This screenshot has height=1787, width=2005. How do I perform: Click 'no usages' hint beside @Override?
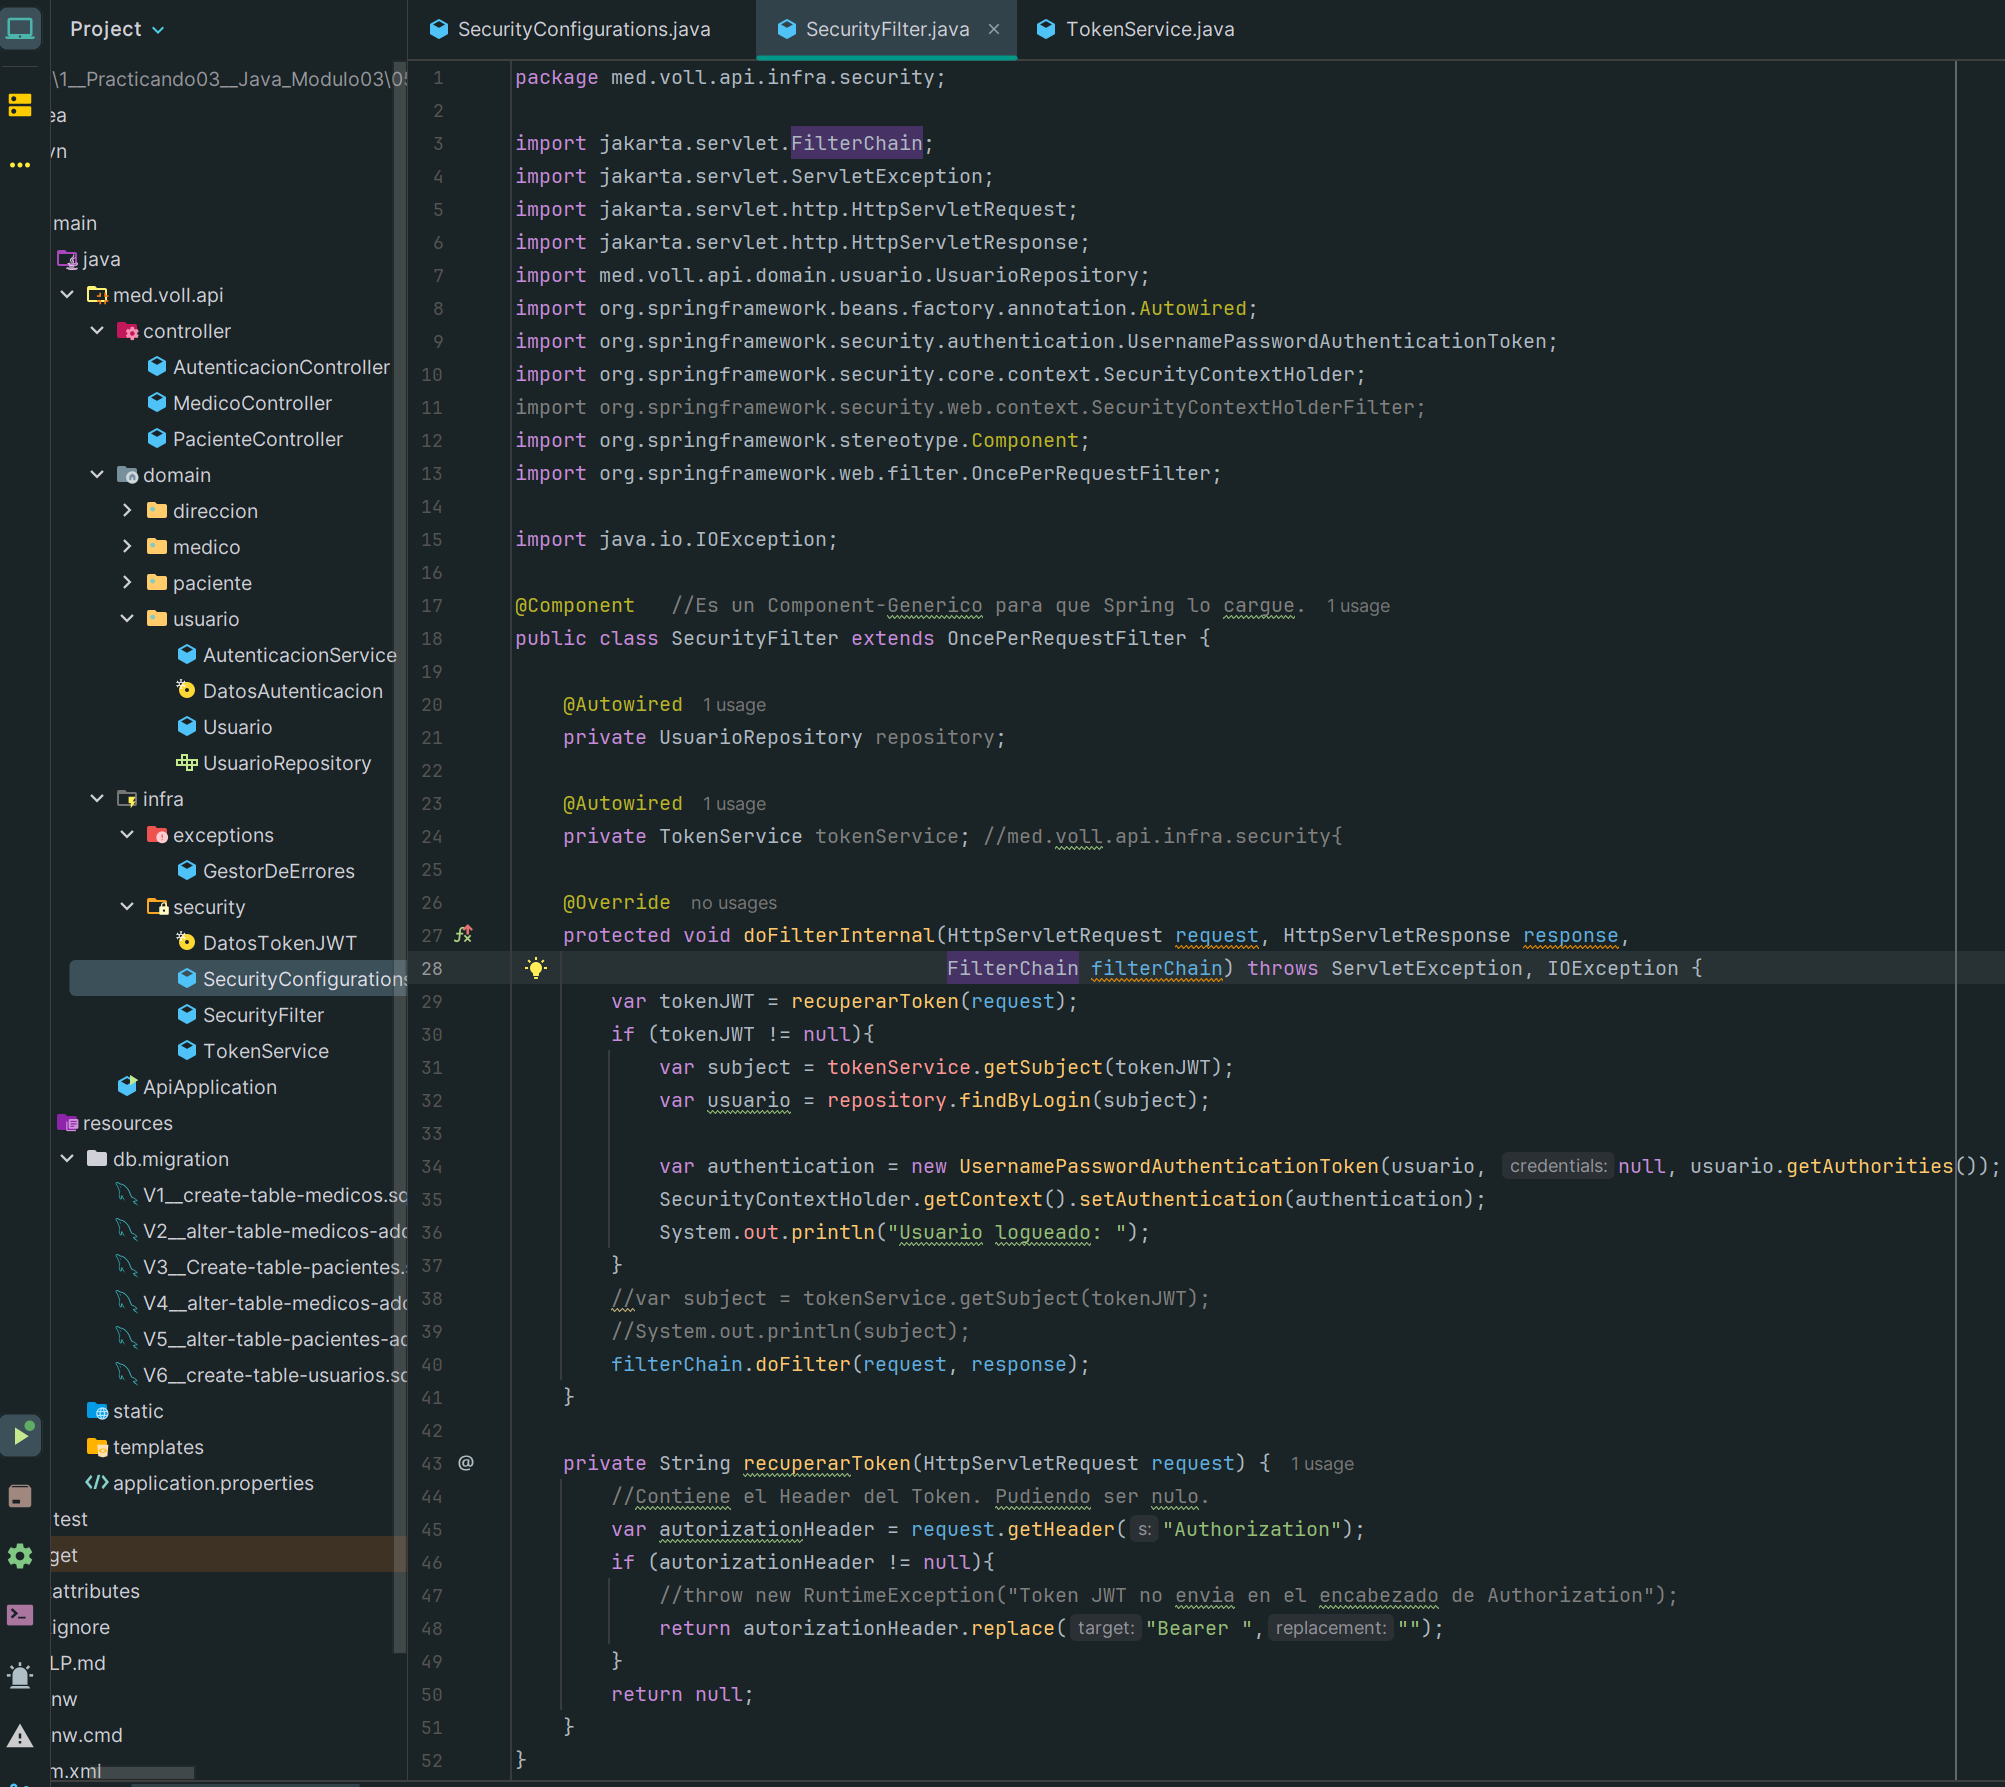733,903
